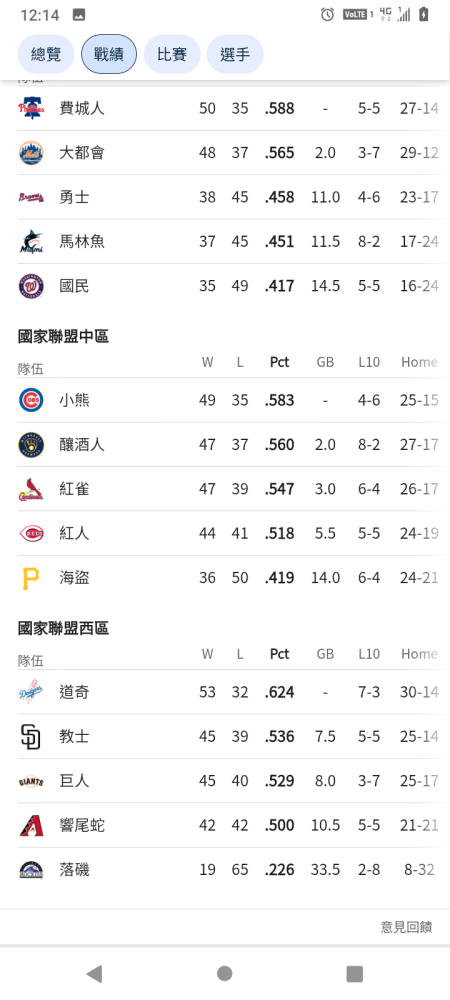
Task: Tap the Brewers team logo
Action: tap(31, 445)
